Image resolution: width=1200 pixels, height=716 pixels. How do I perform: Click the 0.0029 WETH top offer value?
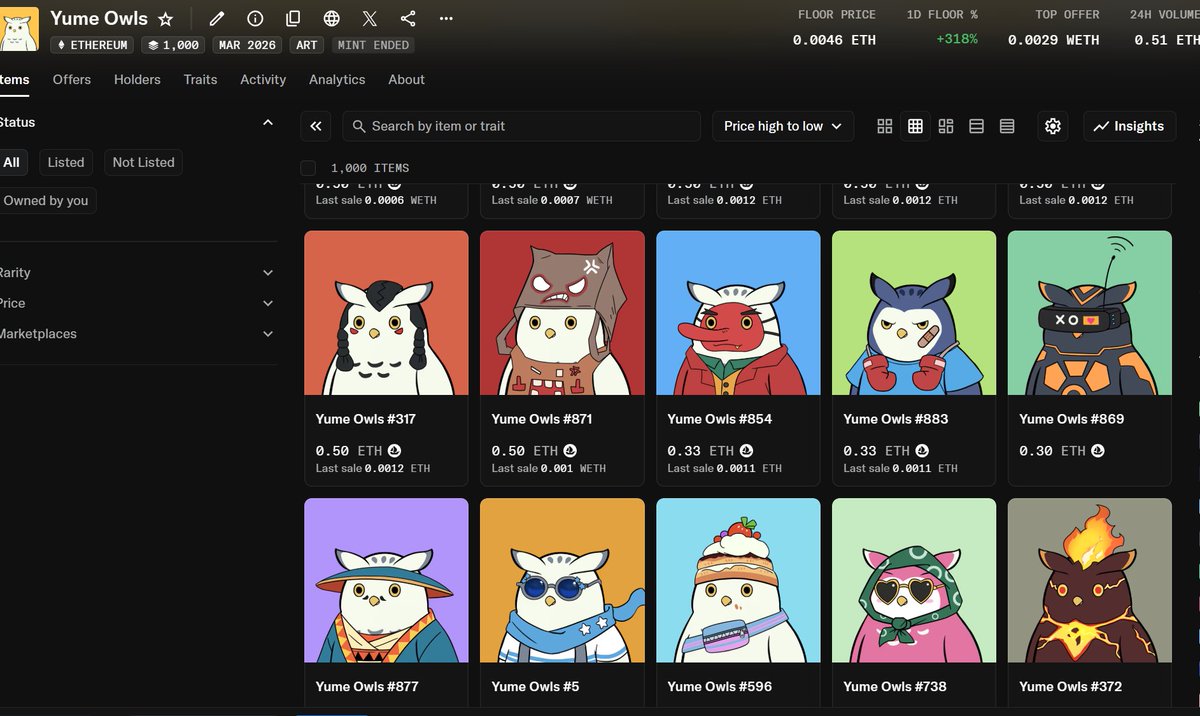point(1053,40)
